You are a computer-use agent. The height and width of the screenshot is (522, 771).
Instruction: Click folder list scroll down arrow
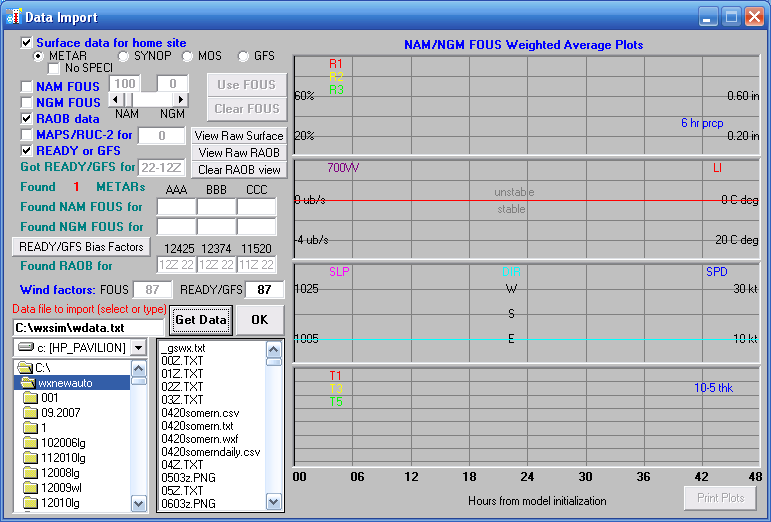pyautogui.click(x=139, y=503)
